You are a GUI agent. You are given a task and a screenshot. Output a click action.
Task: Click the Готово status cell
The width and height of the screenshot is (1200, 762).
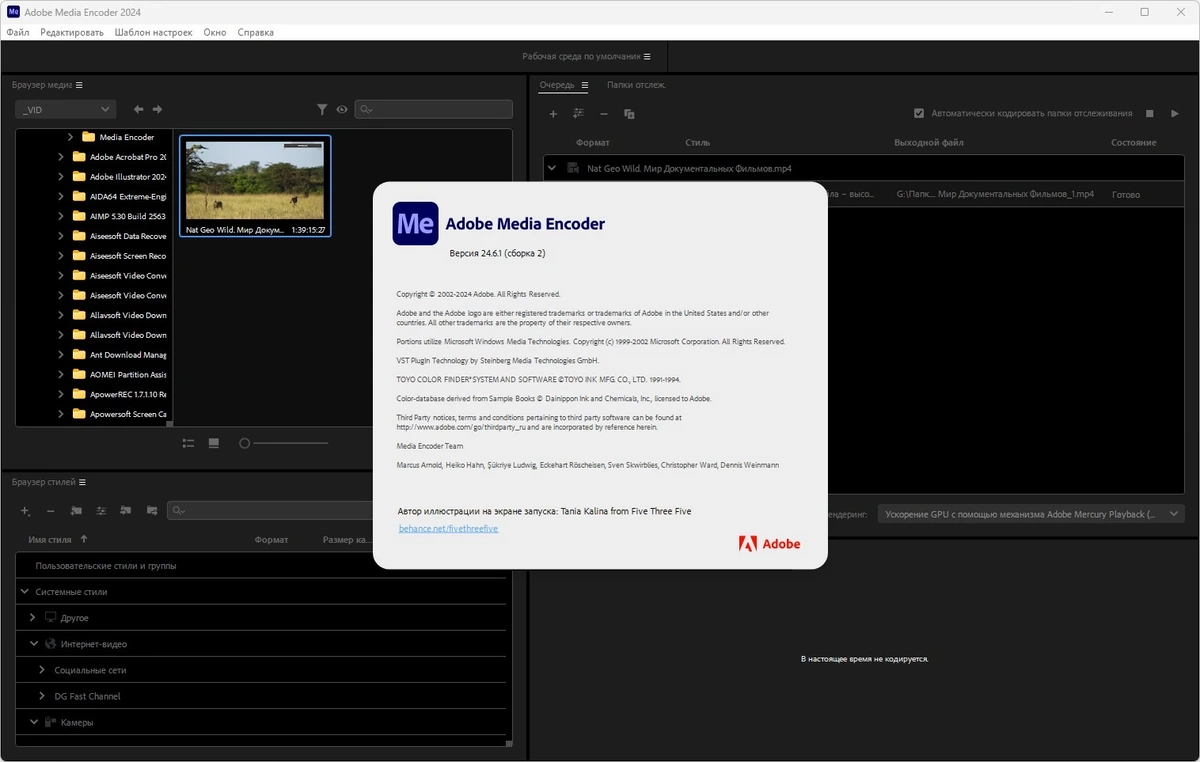coord(1126,195)
